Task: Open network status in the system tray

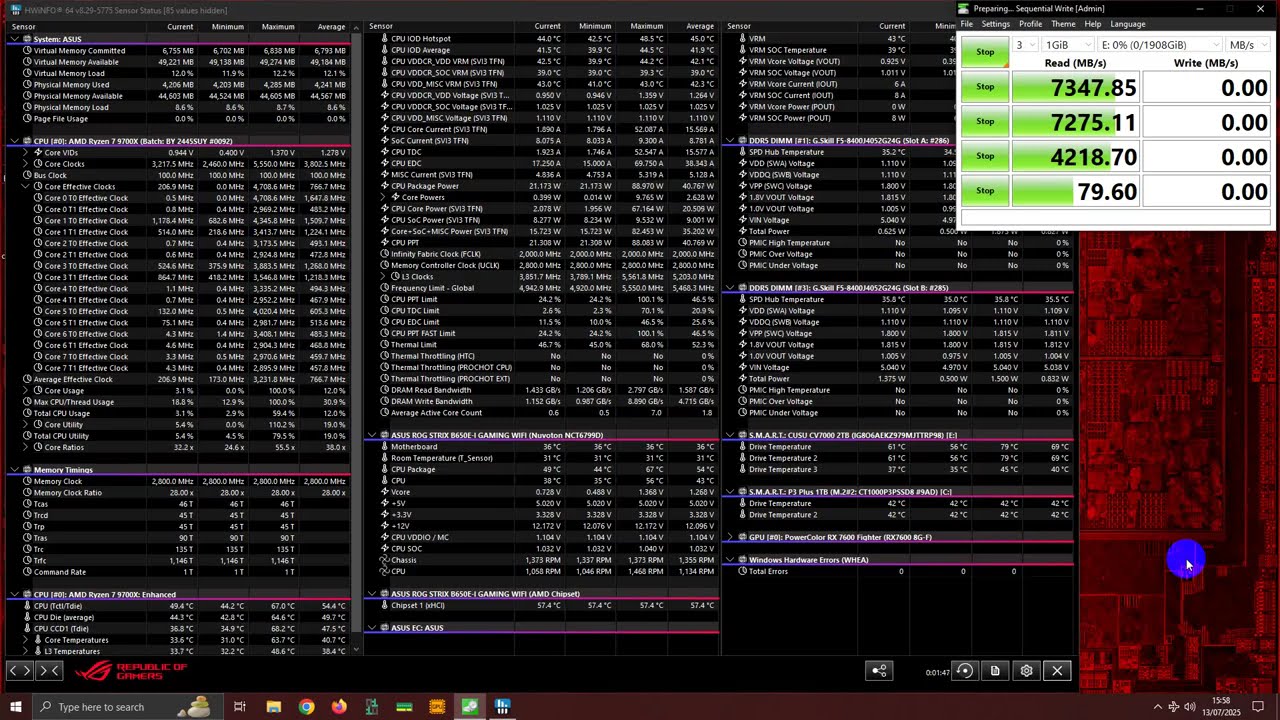Action: click(x=1174, y=707)
